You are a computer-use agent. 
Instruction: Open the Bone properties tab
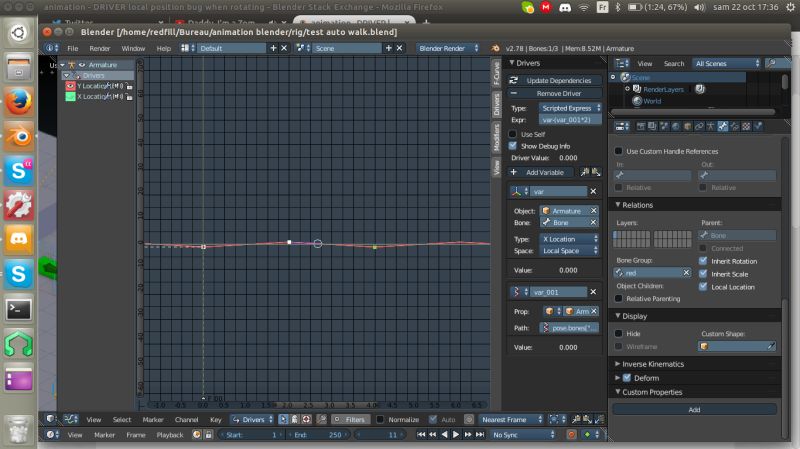[x=722, y=126]
